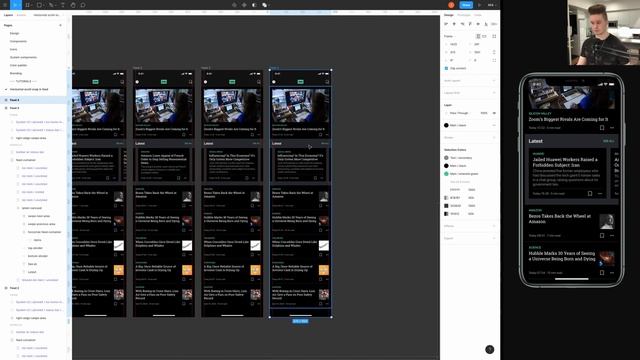Click the Main / black fill swatch

446,125
